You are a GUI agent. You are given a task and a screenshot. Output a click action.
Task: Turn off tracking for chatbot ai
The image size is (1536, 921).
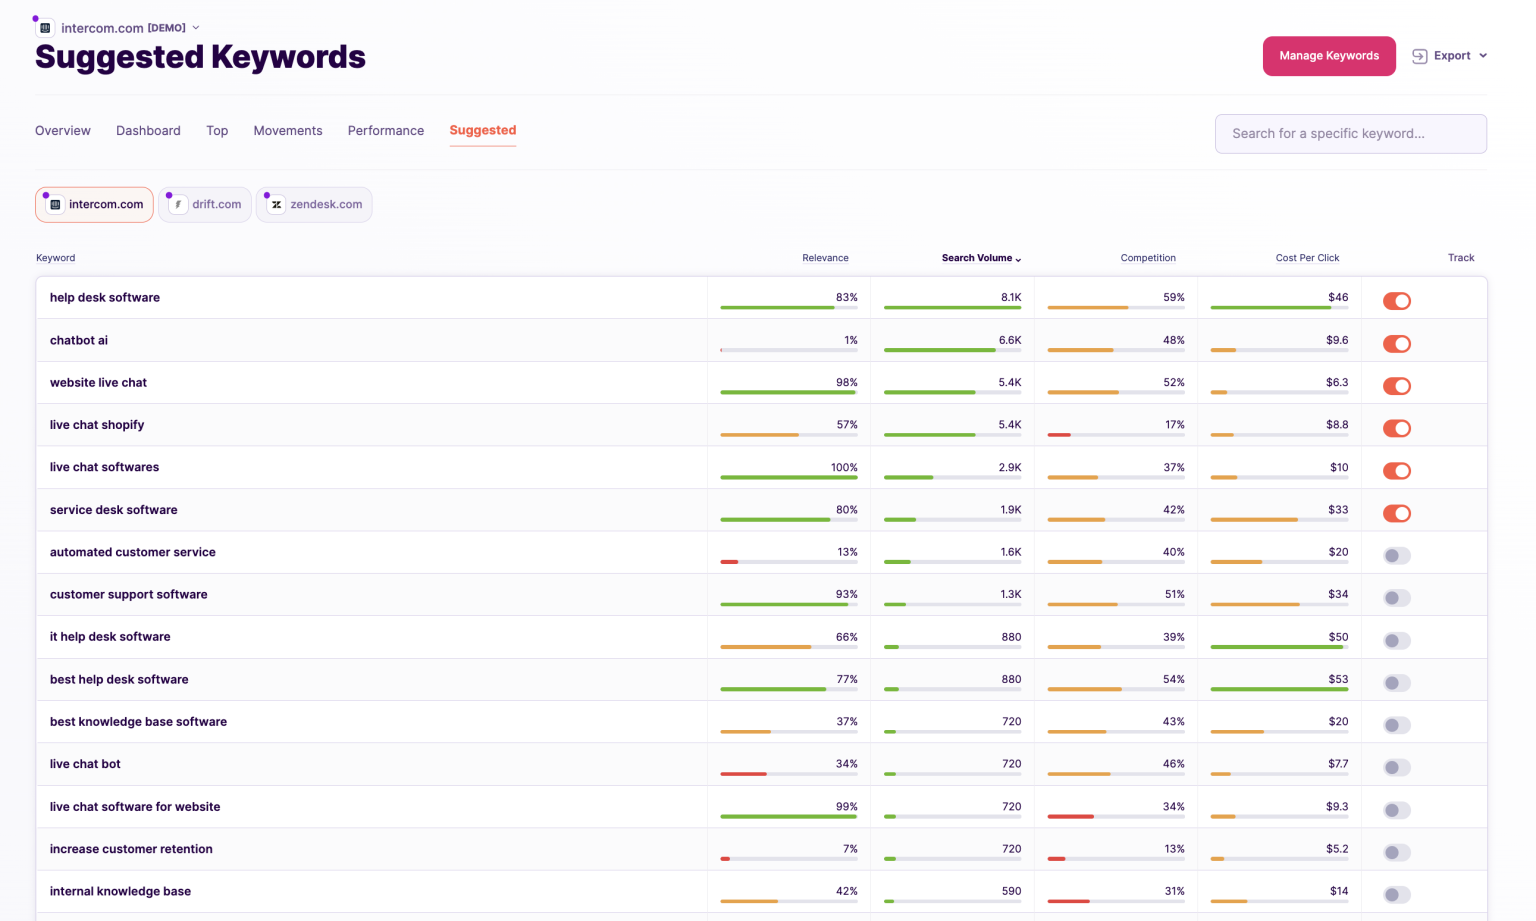1396,344
